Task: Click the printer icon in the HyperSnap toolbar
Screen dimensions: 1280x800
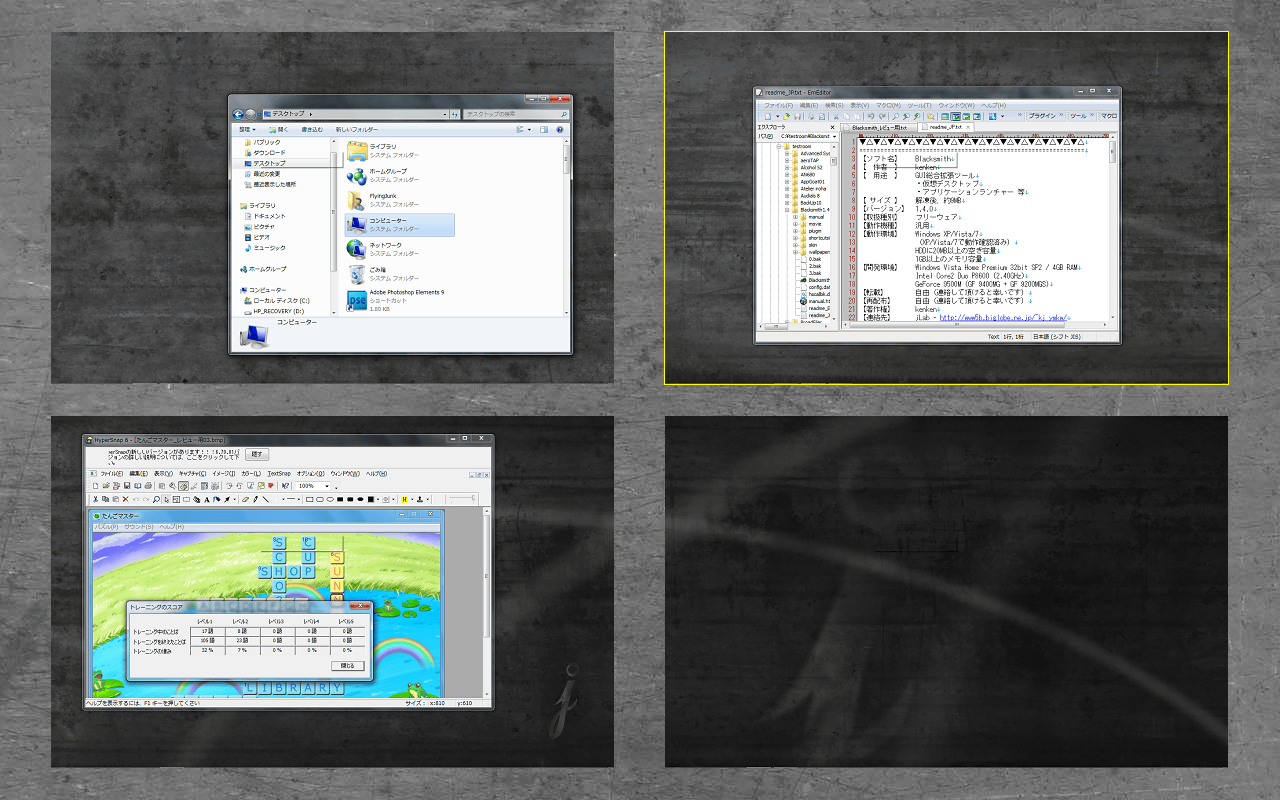Action: (148, 486)
